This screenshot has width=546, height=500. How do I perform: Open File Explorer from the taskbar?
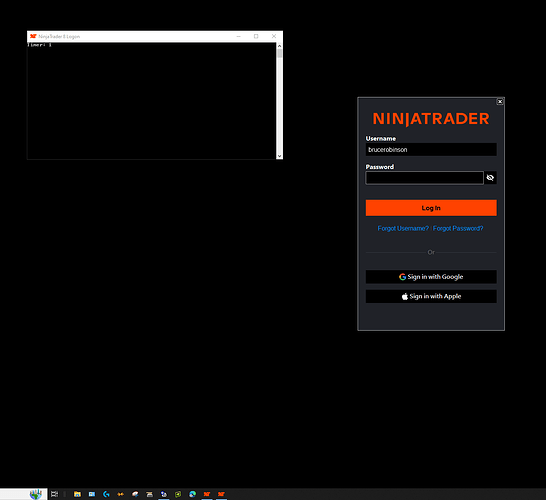[77, 494]
